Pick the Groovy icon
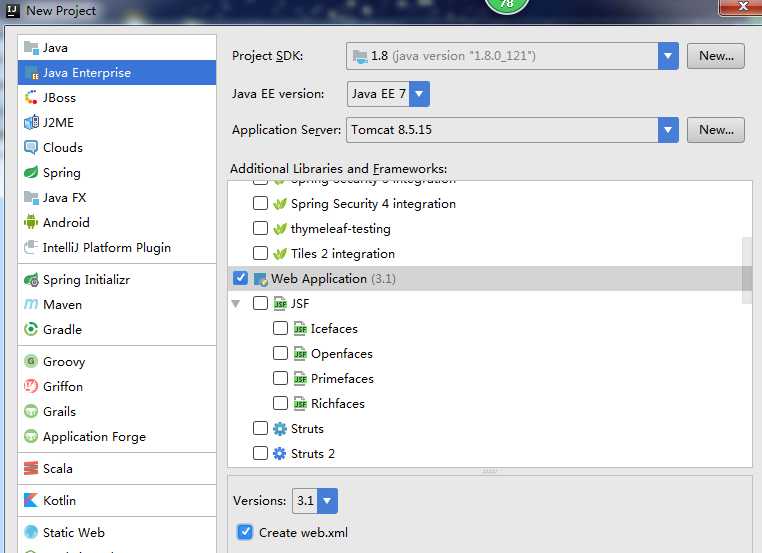 click(x=31, y=362)
